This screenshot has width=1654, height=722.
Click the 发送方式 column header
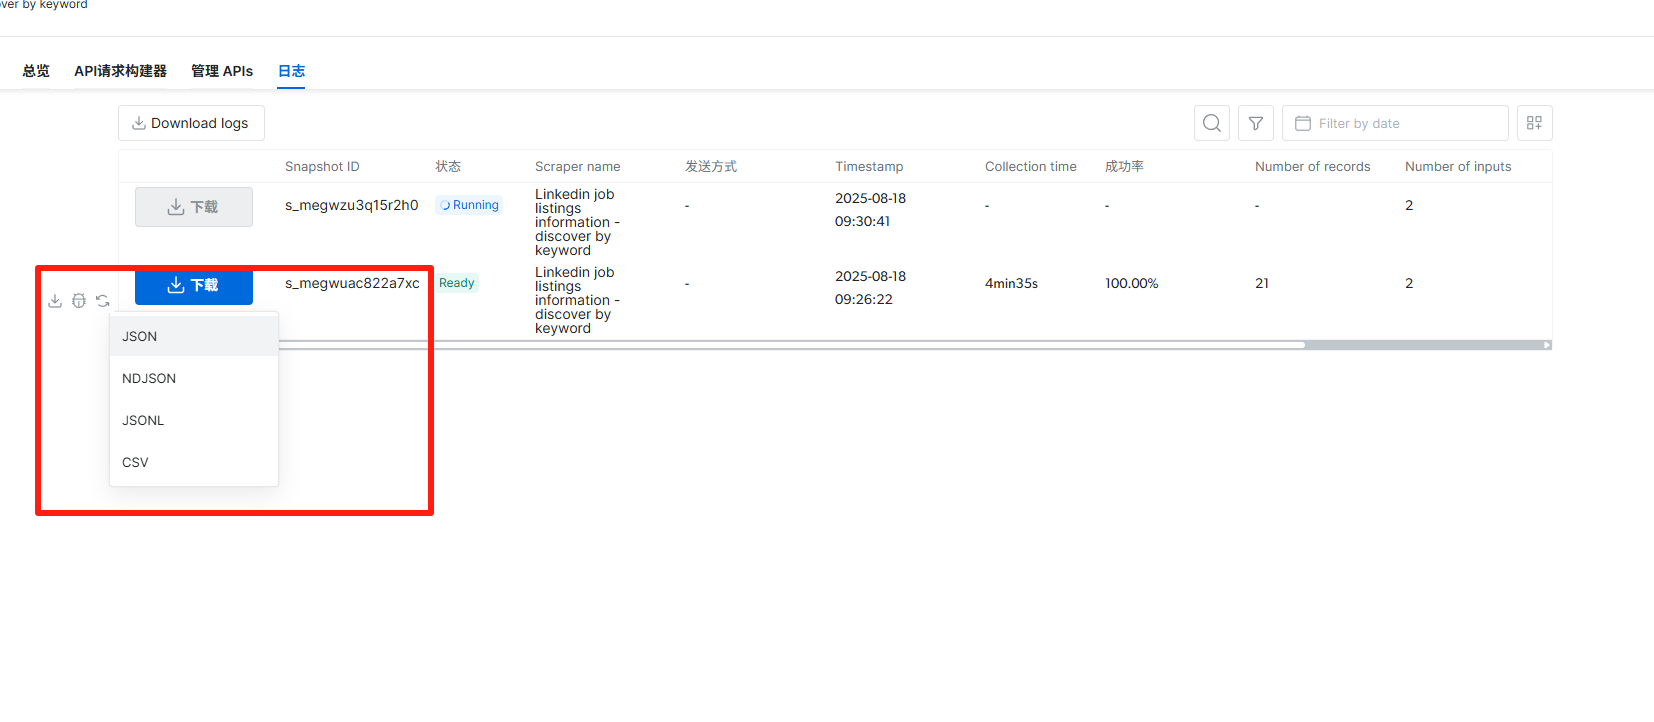point(711,167)
